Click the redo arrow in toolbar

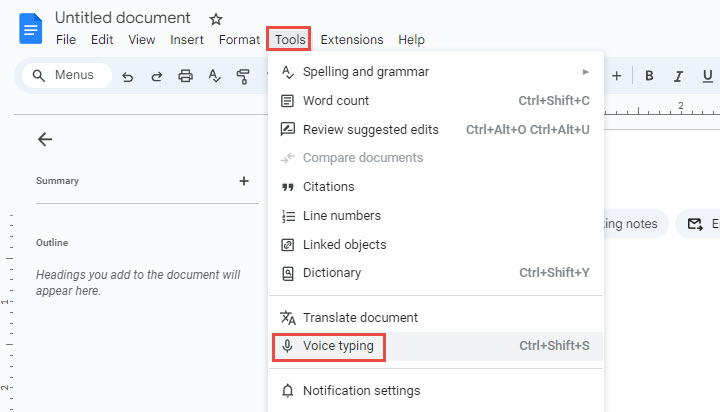156,76
